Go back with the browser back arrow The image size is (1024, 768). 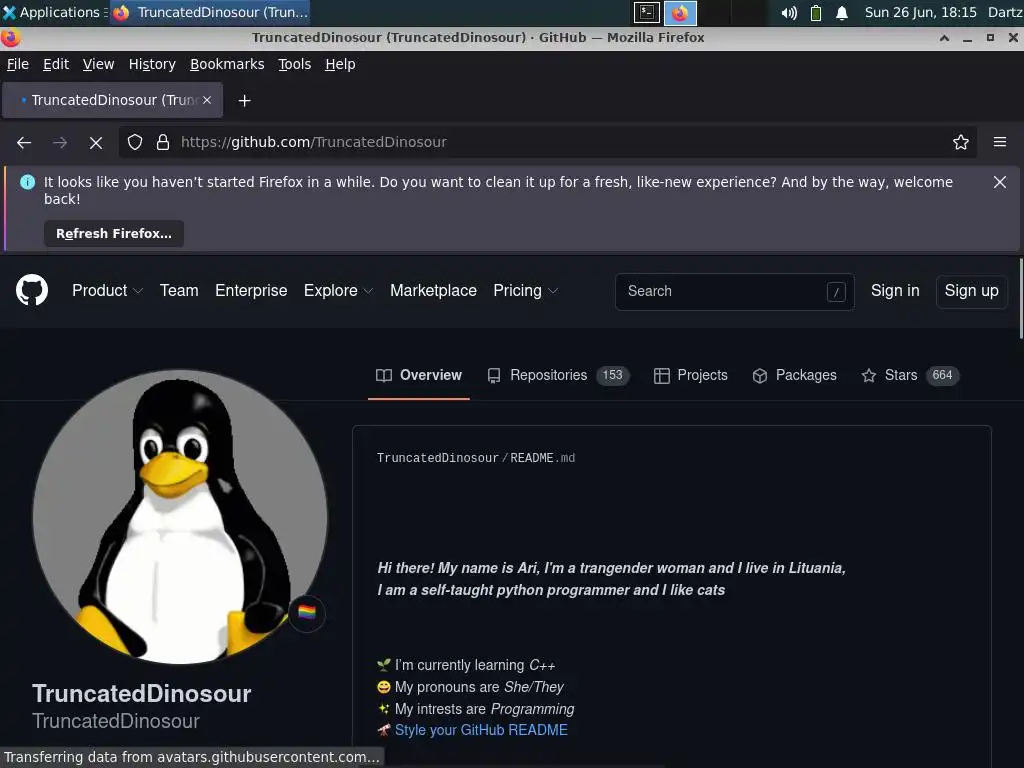tap(24, 142)
